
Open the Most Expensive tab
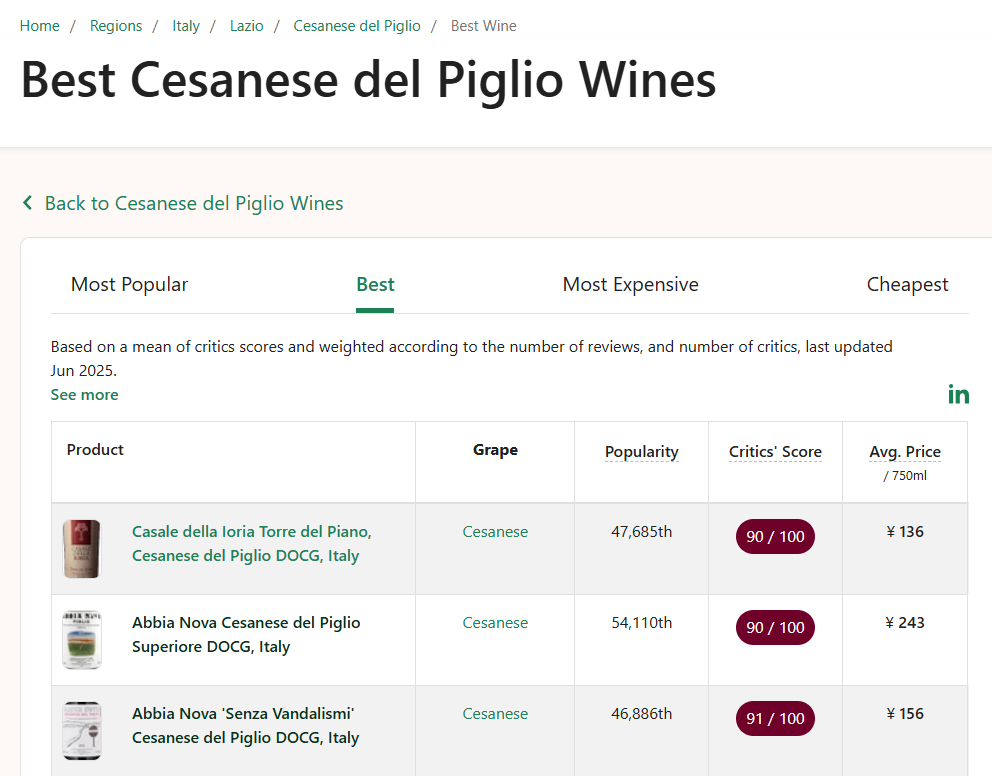[630, 285]
